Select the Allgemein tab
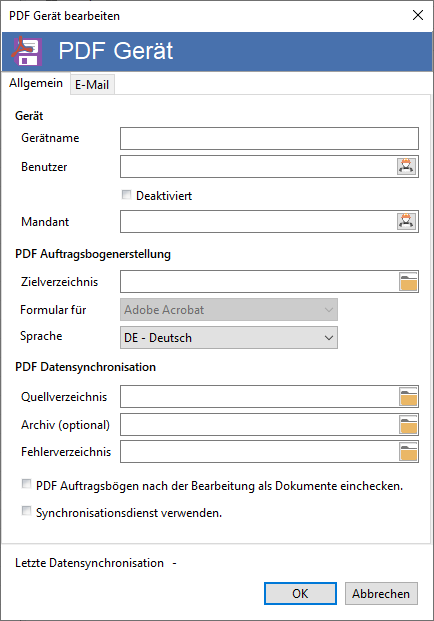The image size is (434, 621). pos(36,83)
